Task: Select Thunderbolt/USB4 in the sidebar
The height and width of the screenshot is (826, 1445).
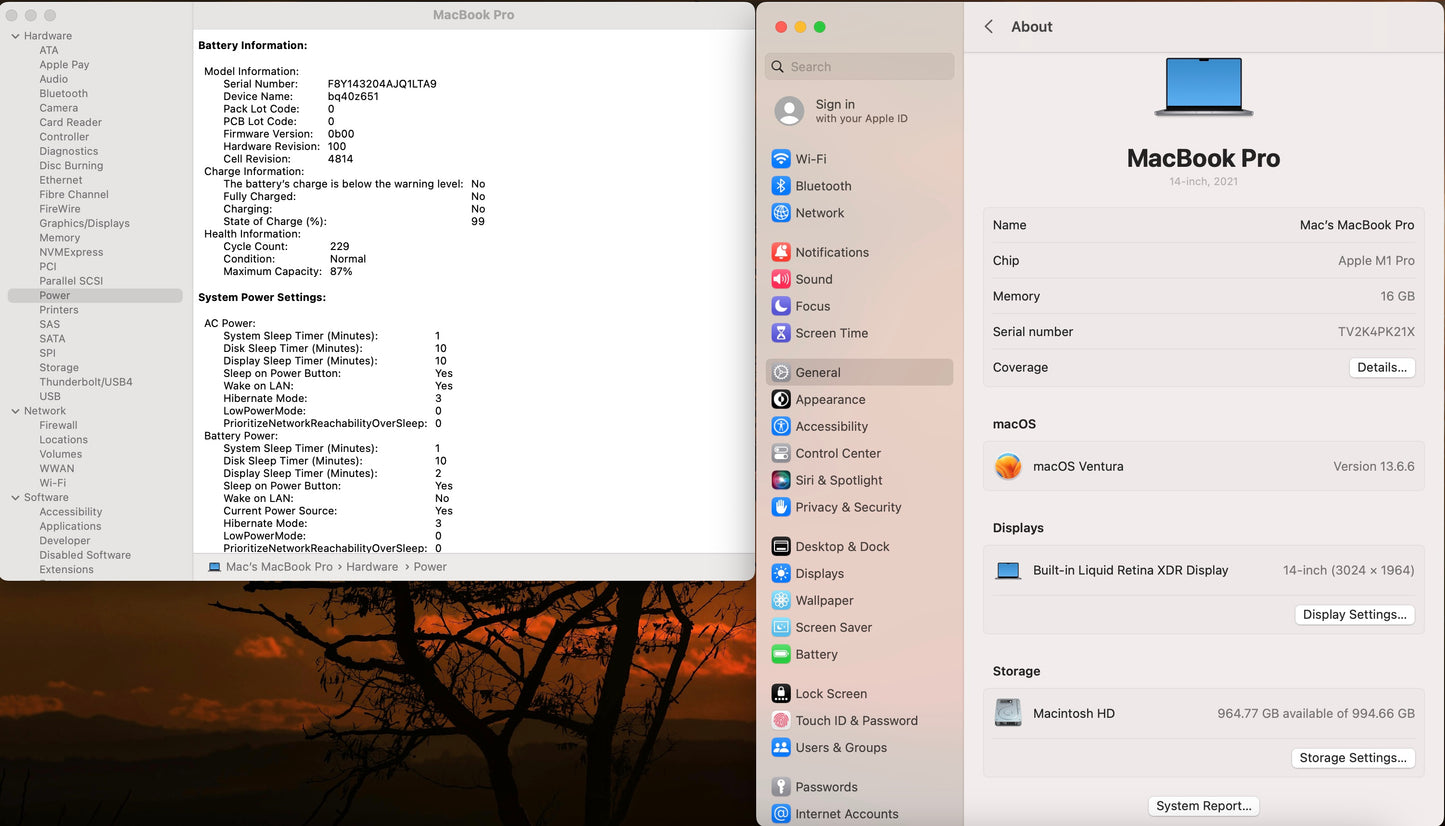Action: (86, 382)
